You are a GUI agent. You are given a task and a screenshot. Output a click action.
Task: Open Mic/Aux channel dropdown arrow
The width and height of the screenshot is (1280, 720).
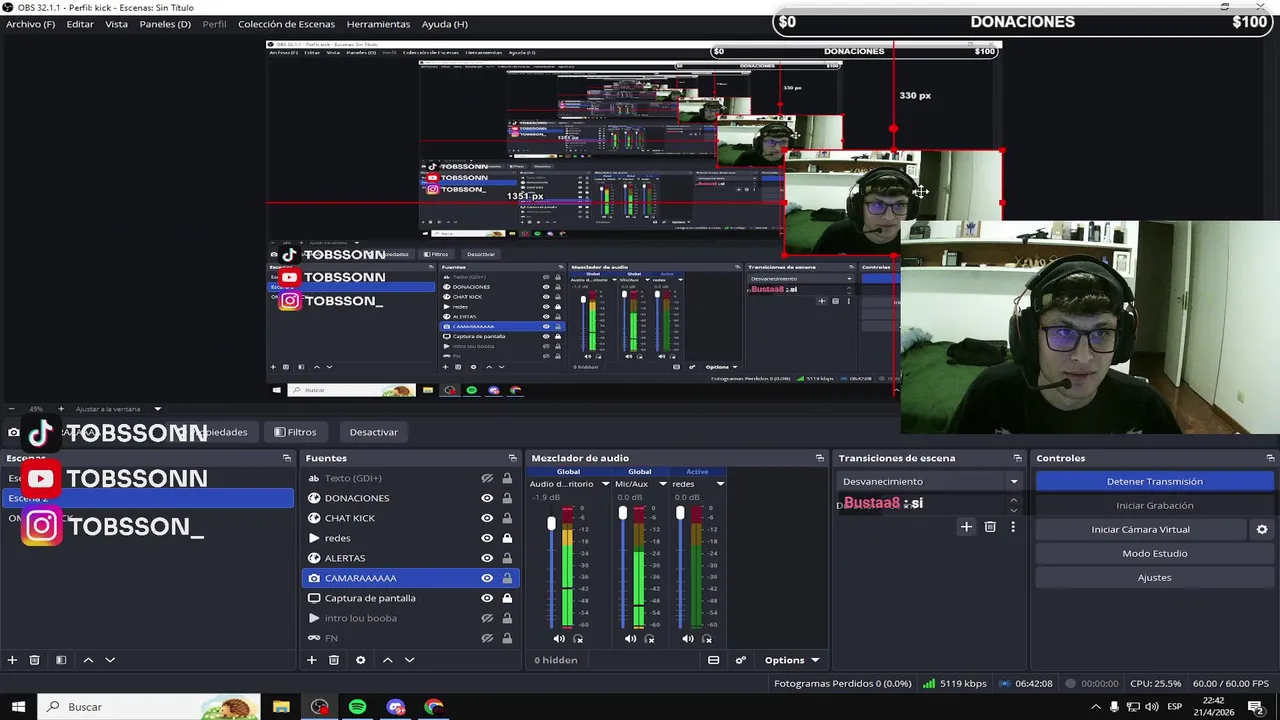pyautogui.click(x=662, y=484)
